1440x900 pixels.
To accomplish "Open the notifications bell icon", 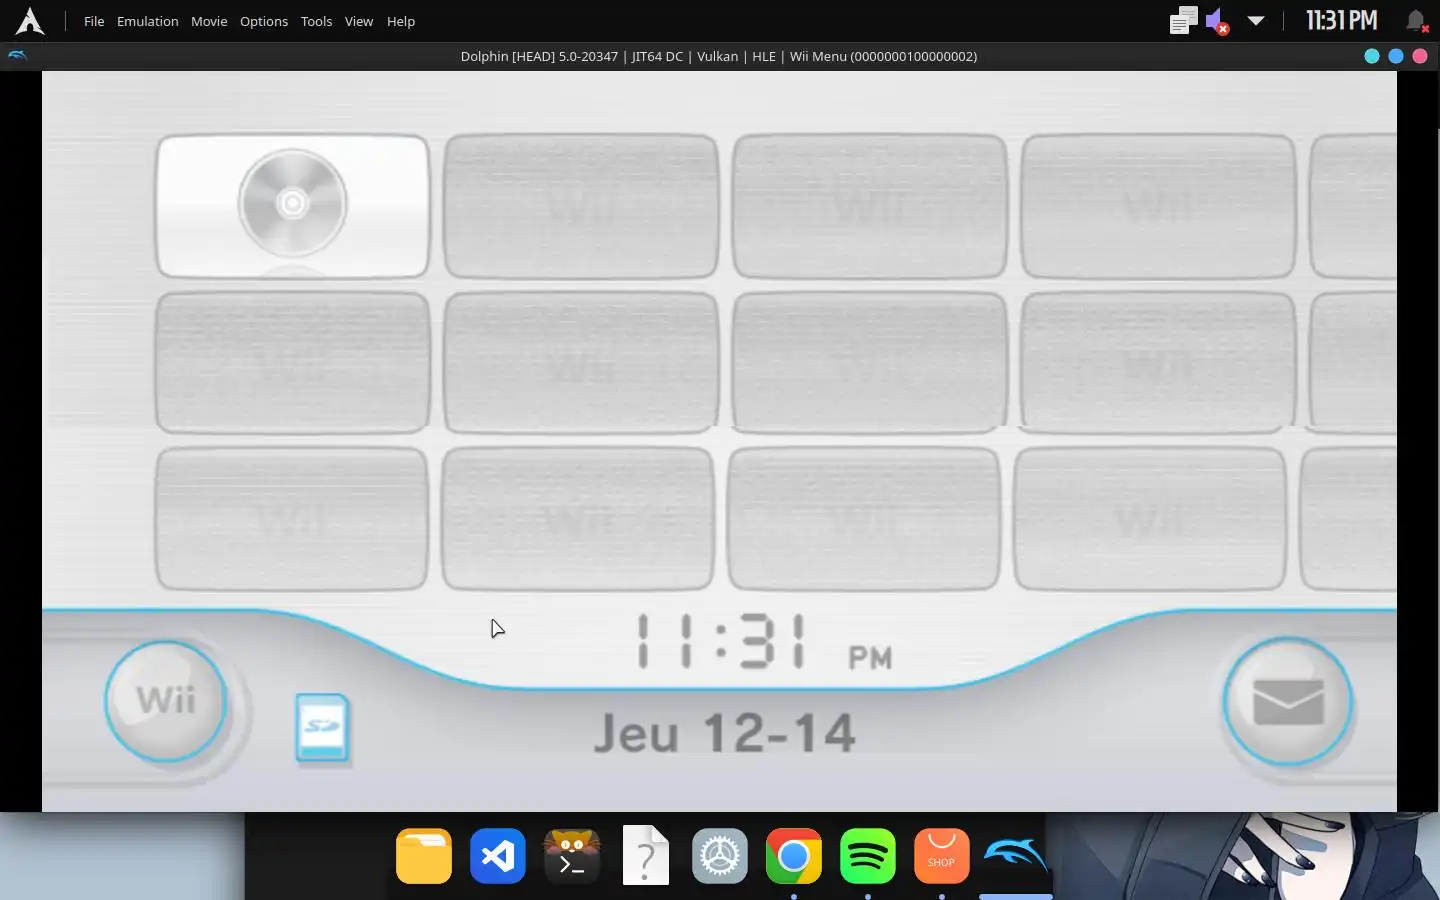I will 1416,21.
